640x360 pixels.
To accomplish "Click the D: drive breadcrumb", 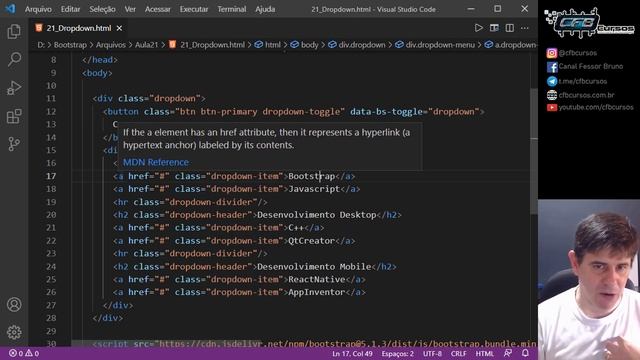I will pos(41,45).
